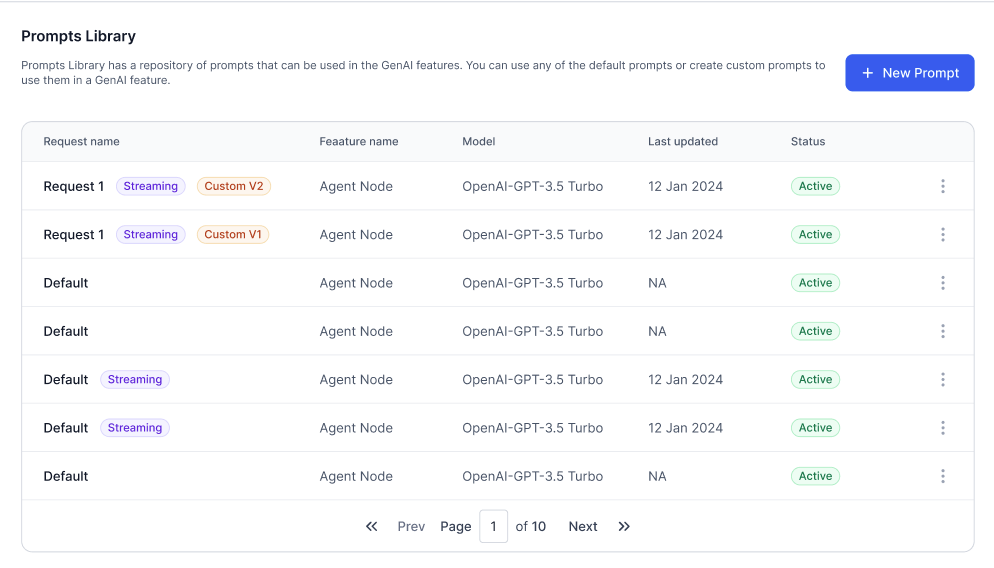Open three-dot menu on the first Default row
Image resolution: width=994 pixels, height=568 pixels.
click(x=942, y=283)
